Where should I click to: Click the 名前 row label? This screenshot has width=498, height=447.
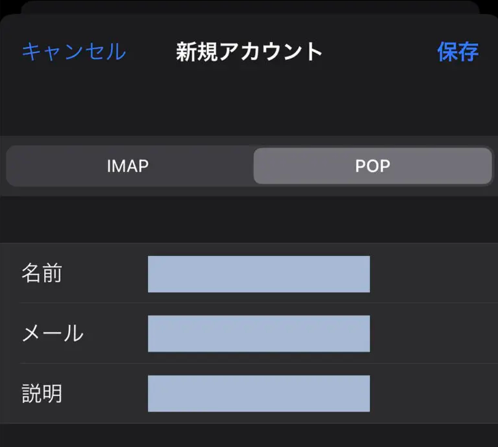tap(42, 273)
